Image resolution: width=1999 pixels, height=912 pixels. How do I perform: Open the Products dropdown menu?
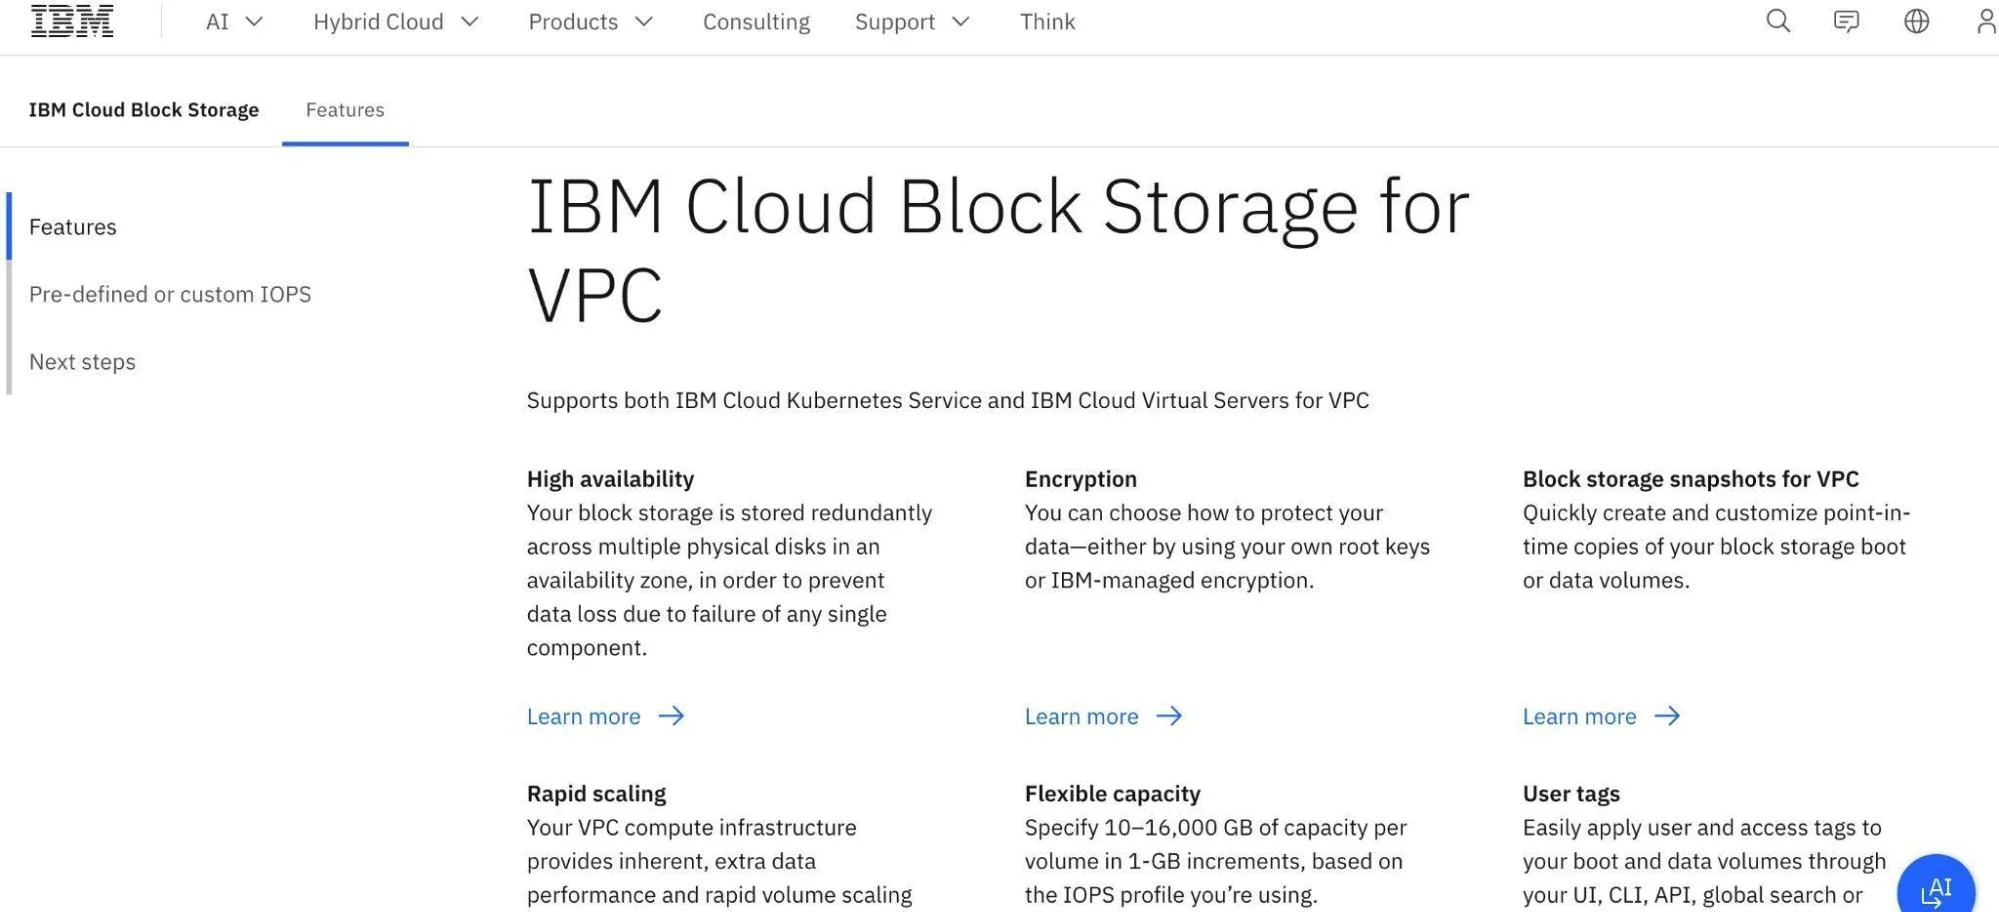(x=590, y=22)
